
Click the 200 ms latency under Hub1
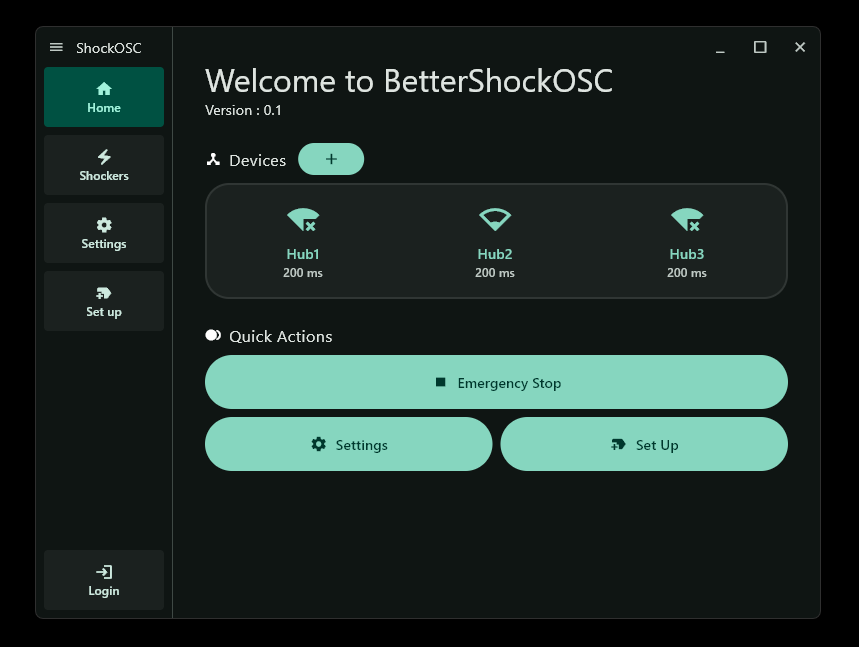coord(303,273)
